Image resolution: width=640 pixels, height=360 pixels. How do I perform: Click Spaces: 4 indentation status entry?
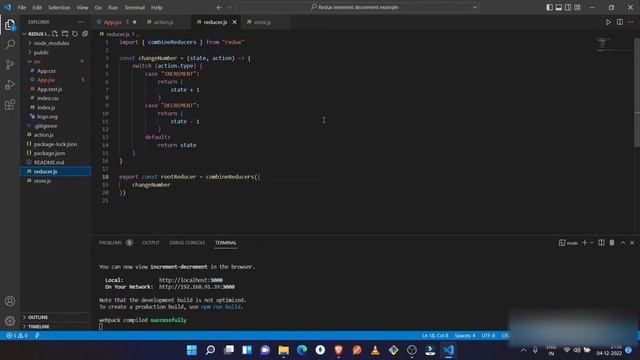coord(464,336)
